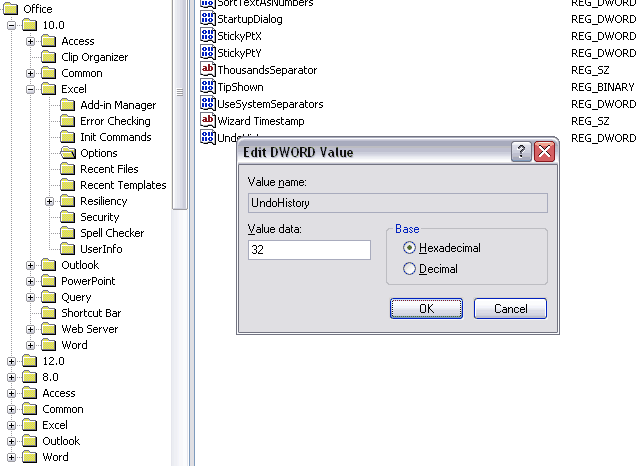
Task: Select the Clip Organizer tree label
Action: (95, 57)
